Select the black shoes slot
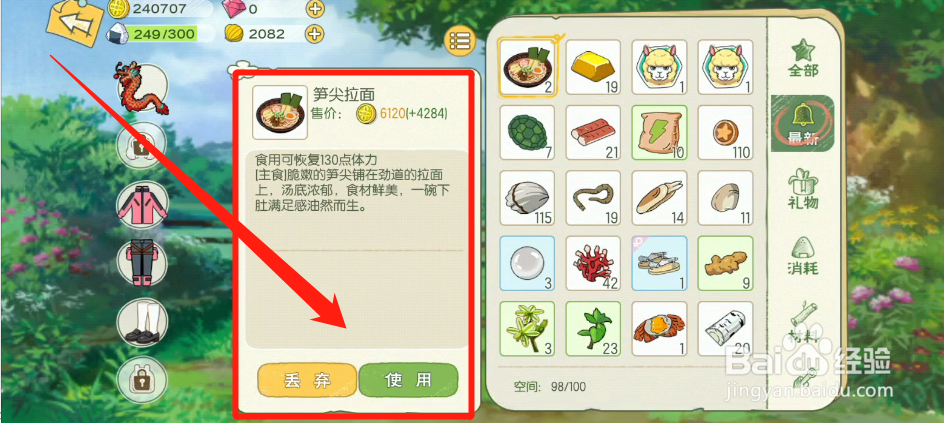This screenshot has height=423, width=944. [143, 323]
